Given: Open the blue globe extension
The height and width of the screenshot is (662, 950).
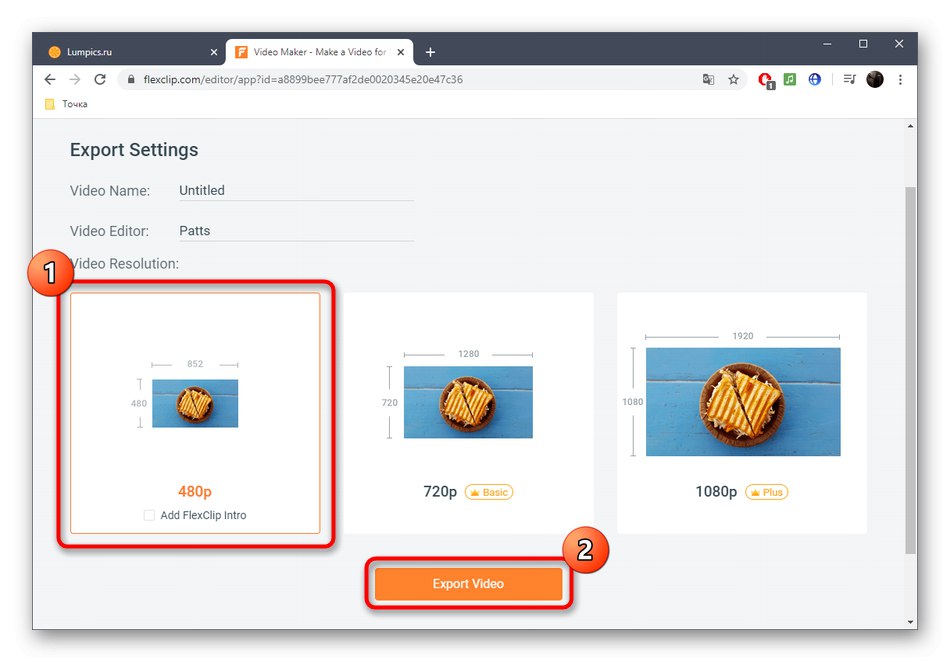Looking at the screenshot, I should coord(815,79).
